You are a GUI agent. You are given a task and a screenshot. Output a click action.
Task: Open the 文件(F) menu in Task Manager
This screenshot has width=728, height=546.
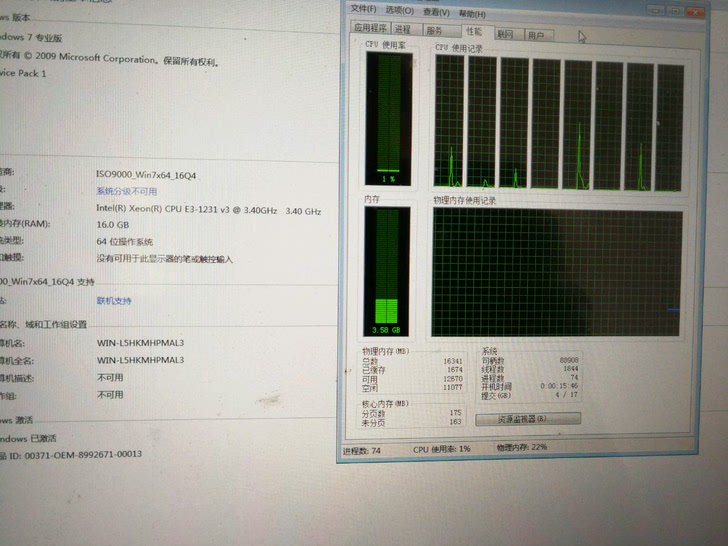tap(363, 9)
